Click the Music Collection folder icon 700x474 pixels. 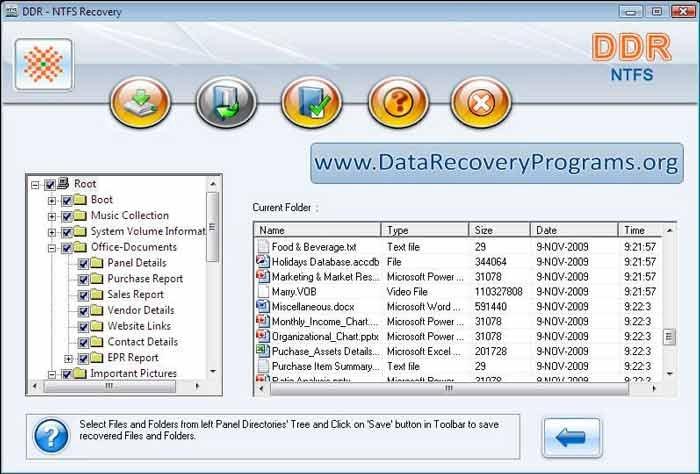point(80,216)
